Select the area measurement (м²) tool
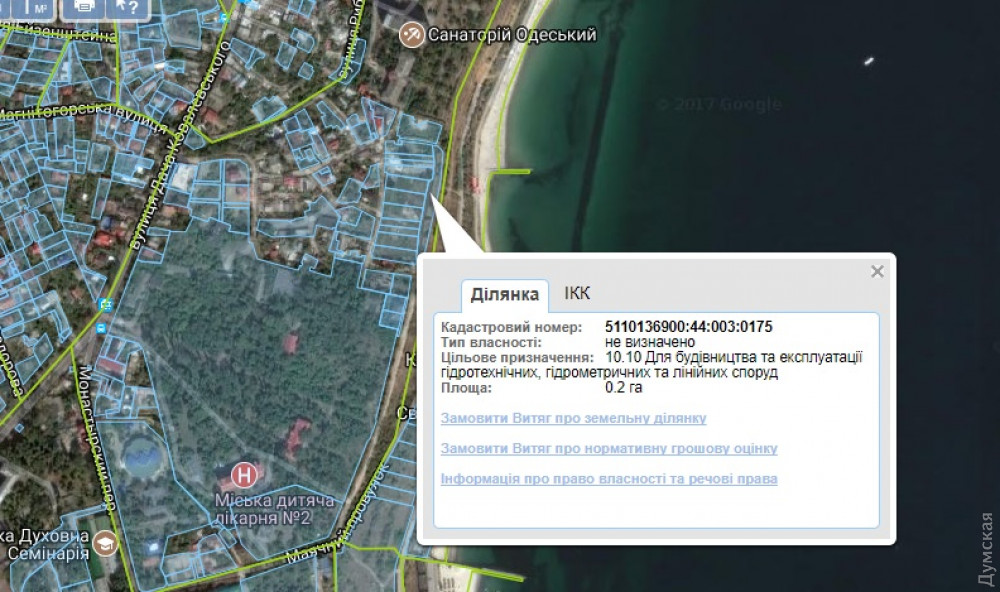This screenshot has width=1000, height=592. point(40,8)
